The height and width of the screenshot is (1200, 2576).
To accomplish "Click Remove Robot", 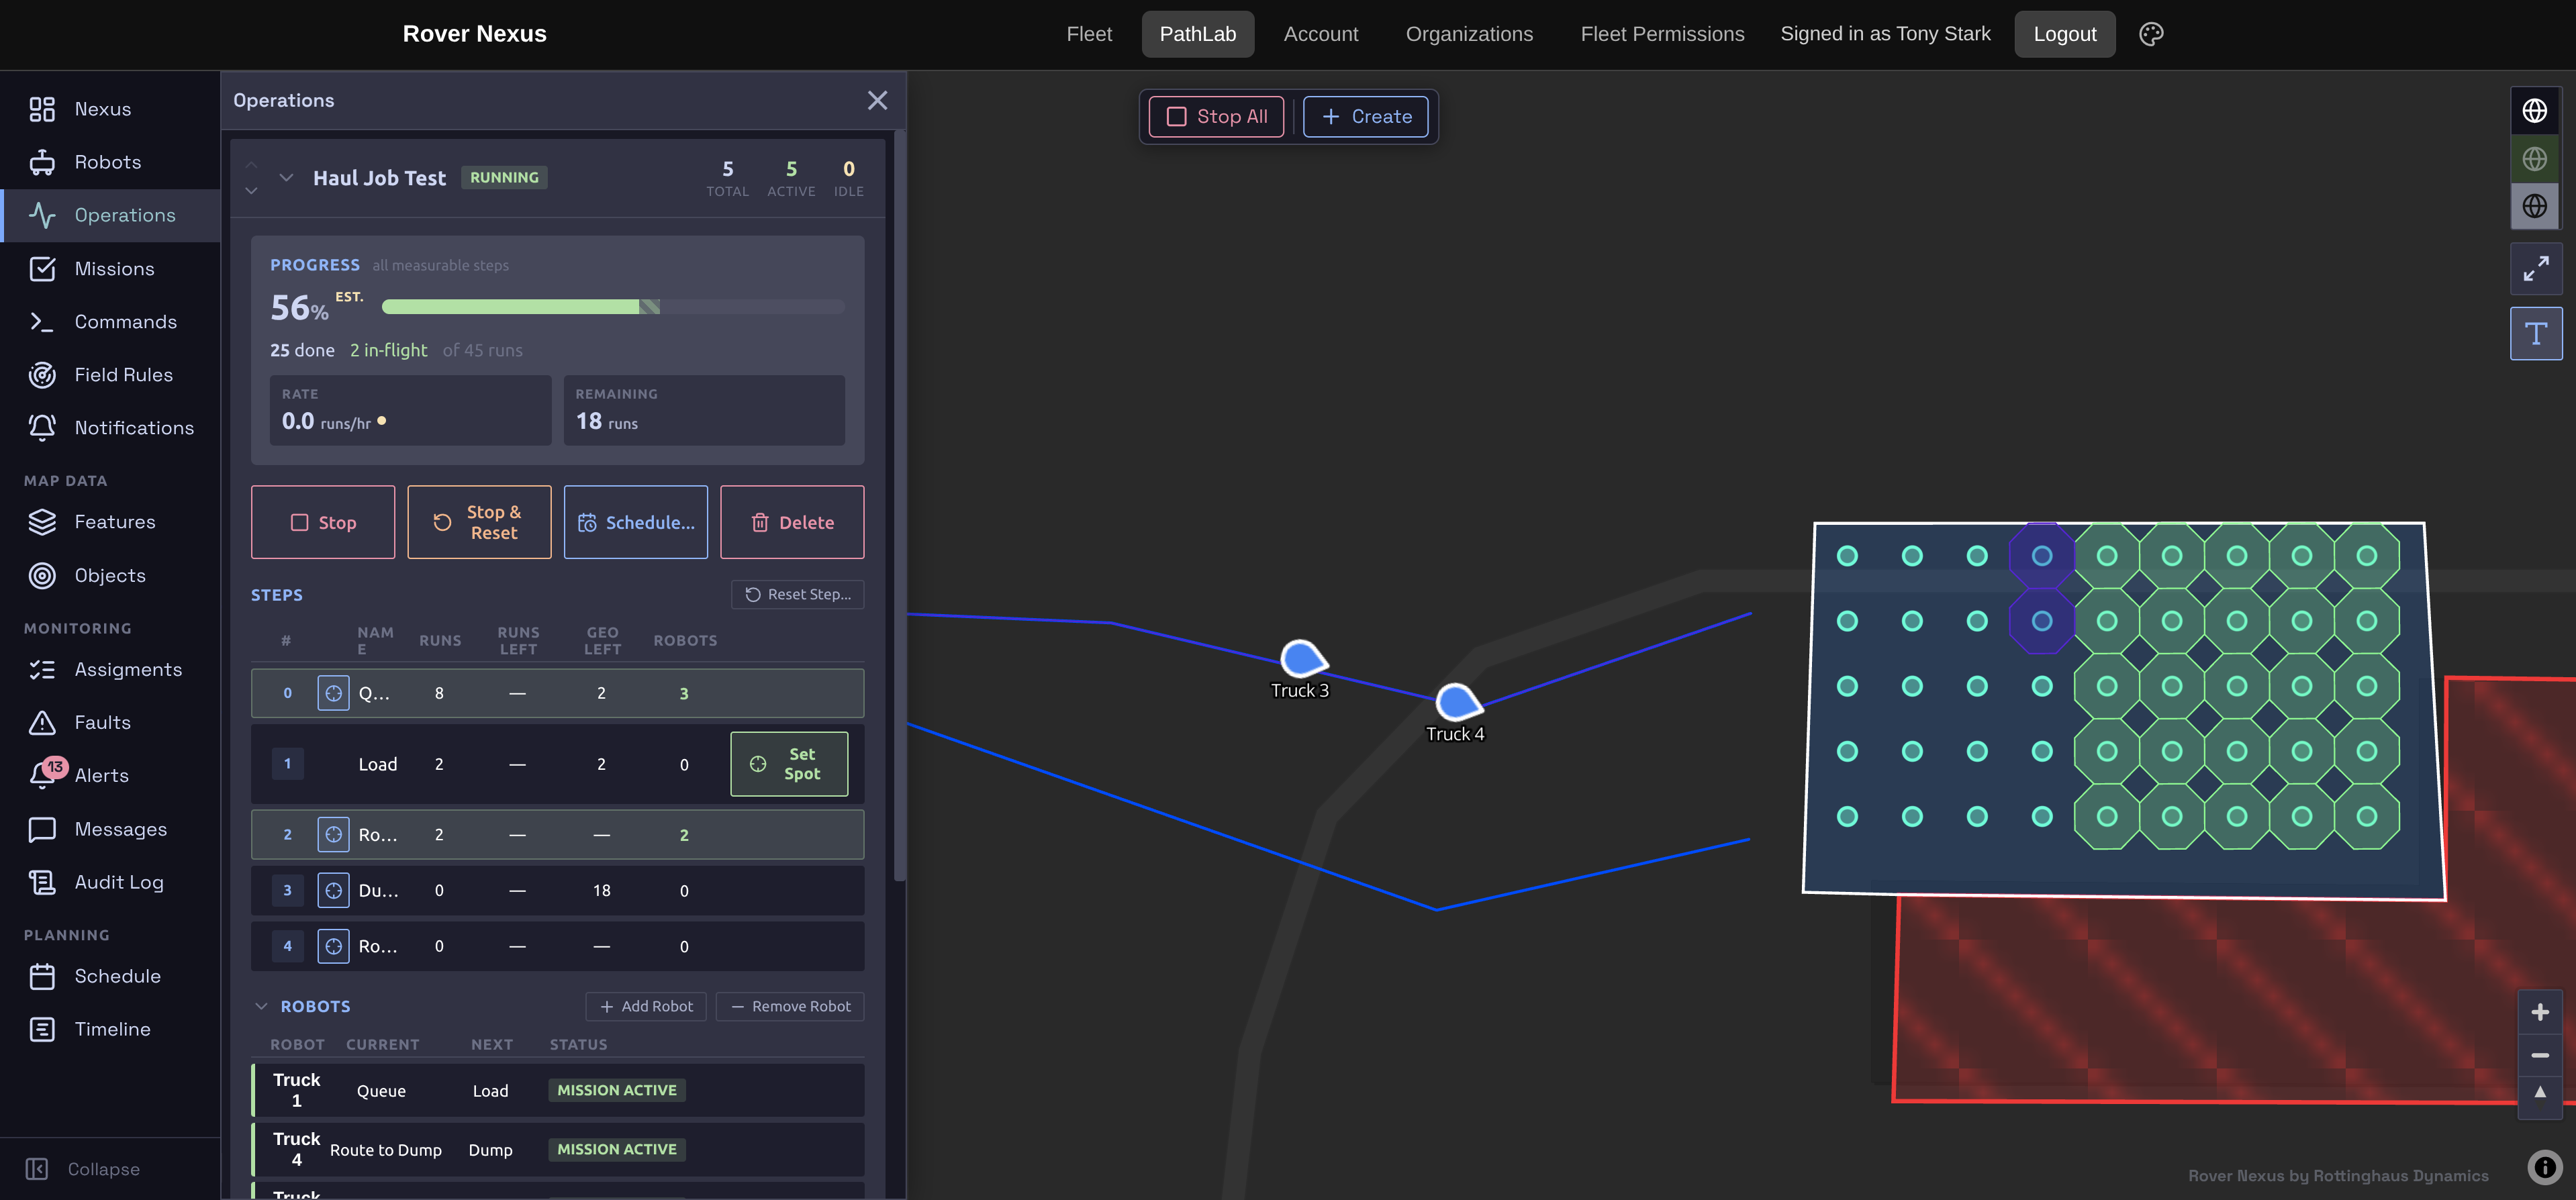I will (x=790, y=1006).
